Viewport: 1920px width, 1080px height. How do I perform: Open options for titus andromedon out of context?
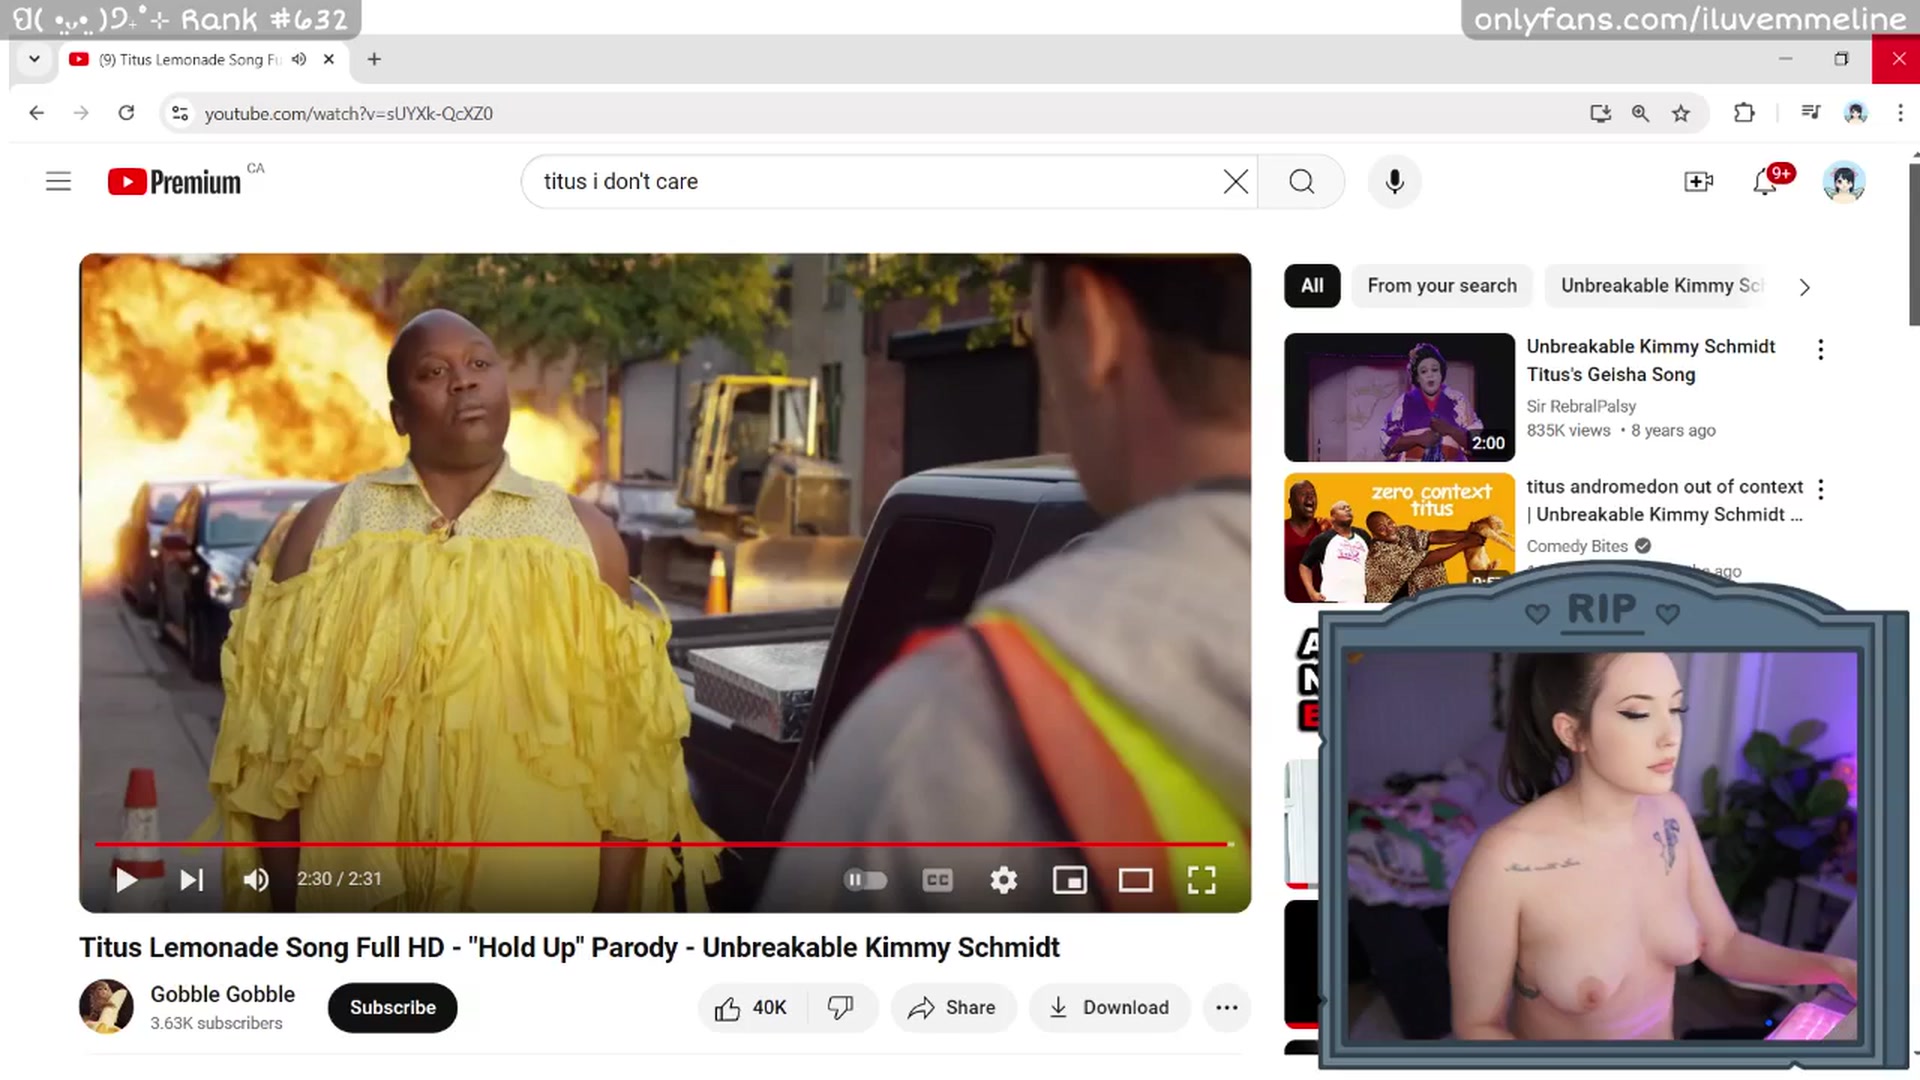(x=1820, y=489)
